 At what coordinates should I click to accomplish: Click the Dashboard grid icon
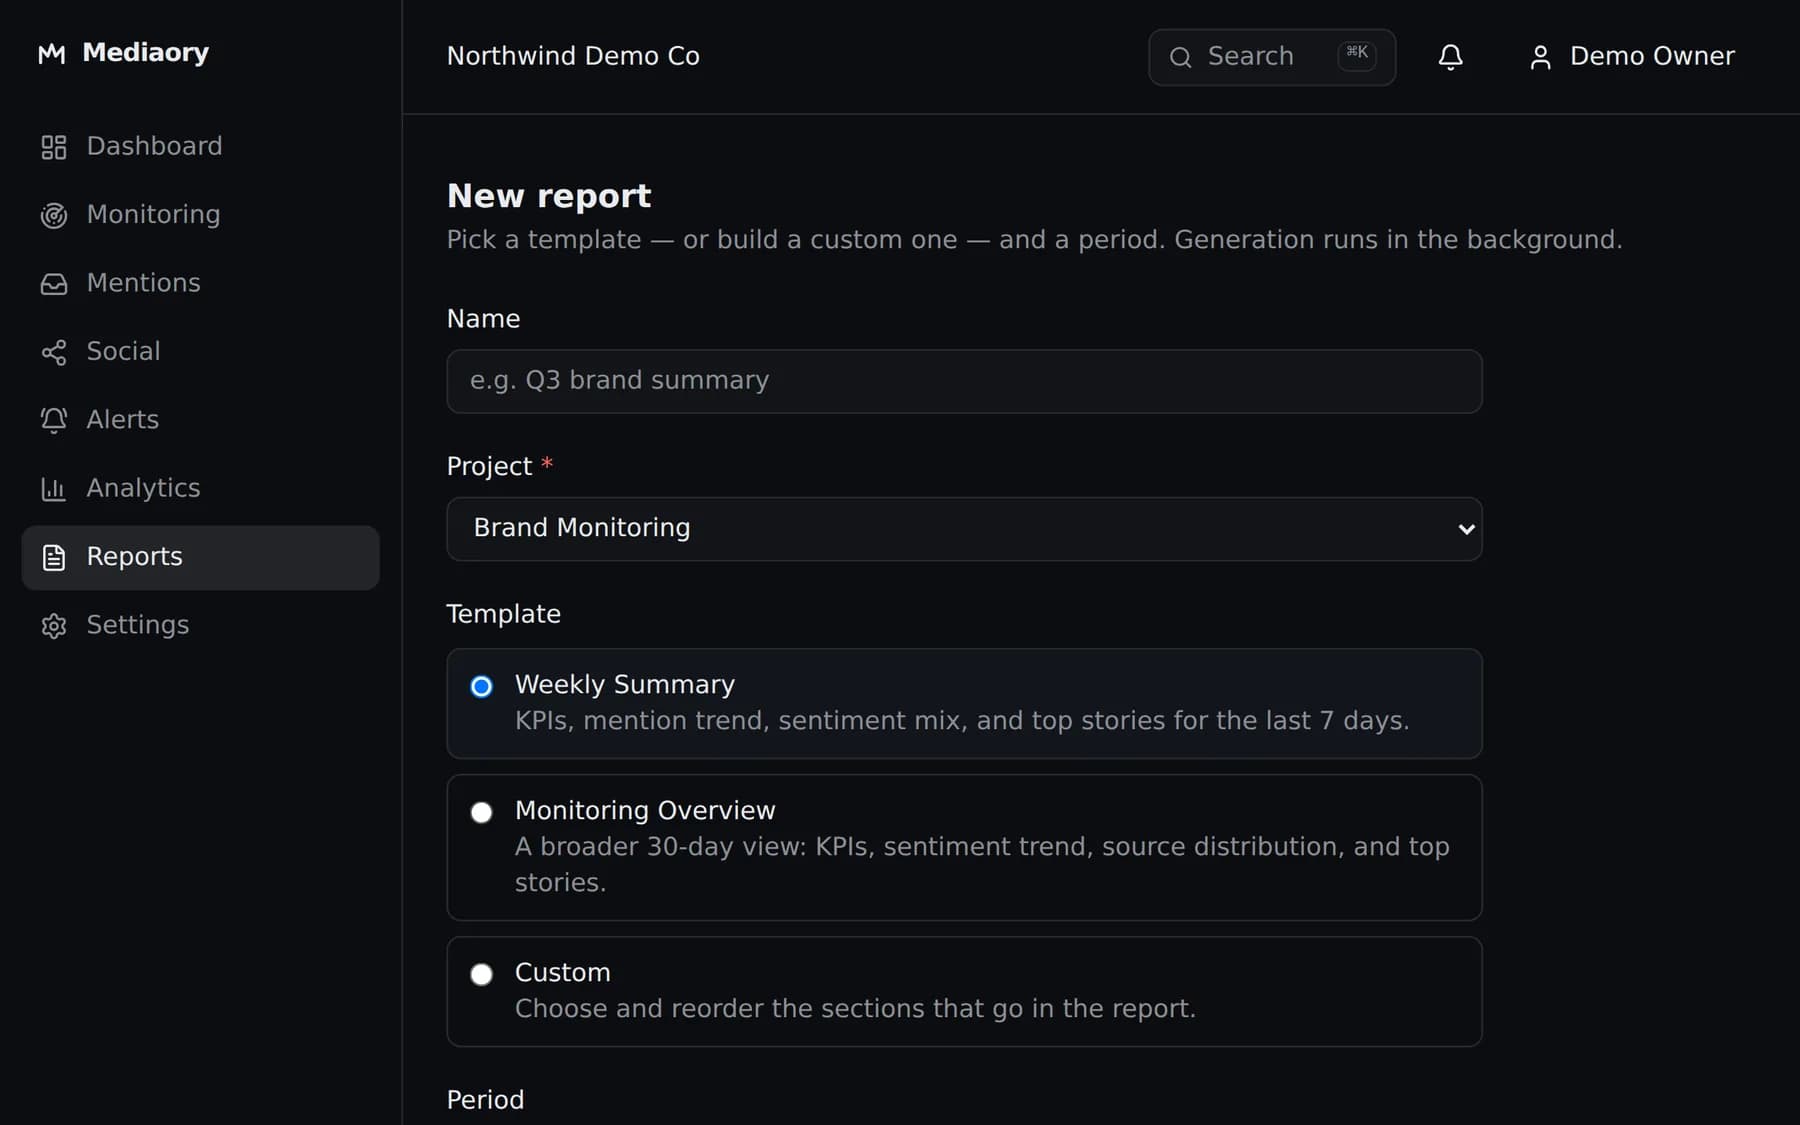pyautogui.click(x=54, y=147)
